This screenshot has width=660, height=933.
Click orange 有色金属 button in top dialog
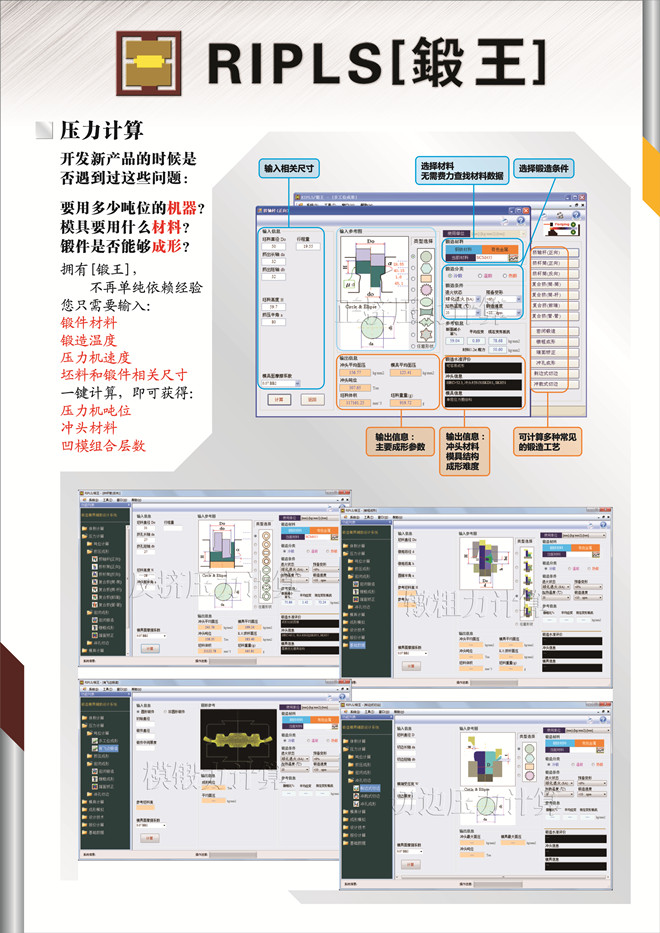[500, 249]
